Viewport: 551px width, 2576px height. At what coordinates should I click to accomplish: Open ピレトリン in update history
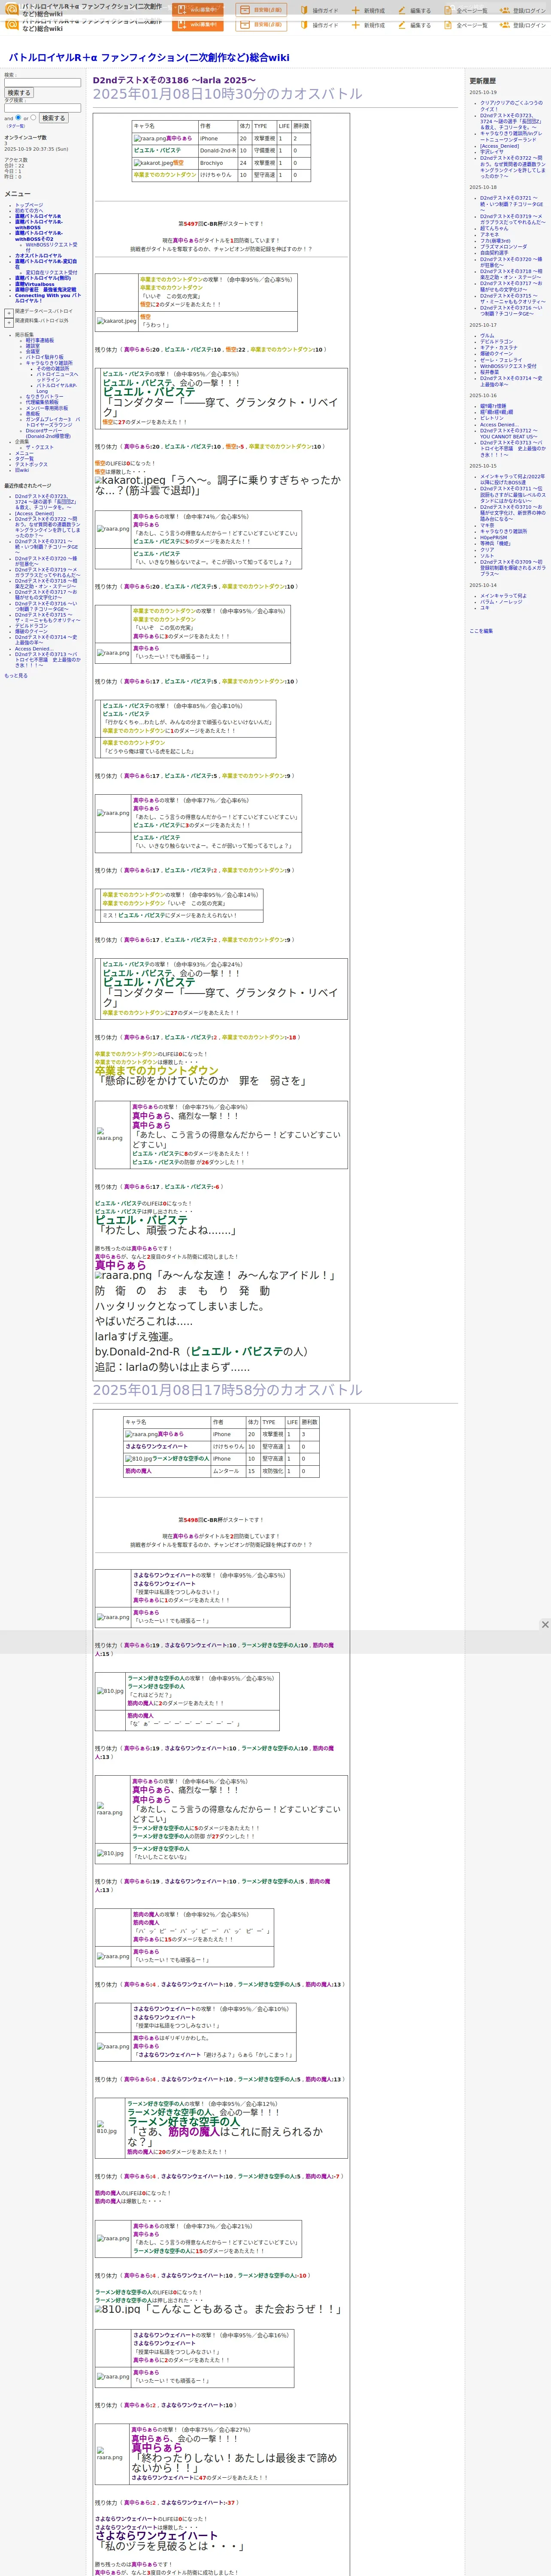pos(492,418)
